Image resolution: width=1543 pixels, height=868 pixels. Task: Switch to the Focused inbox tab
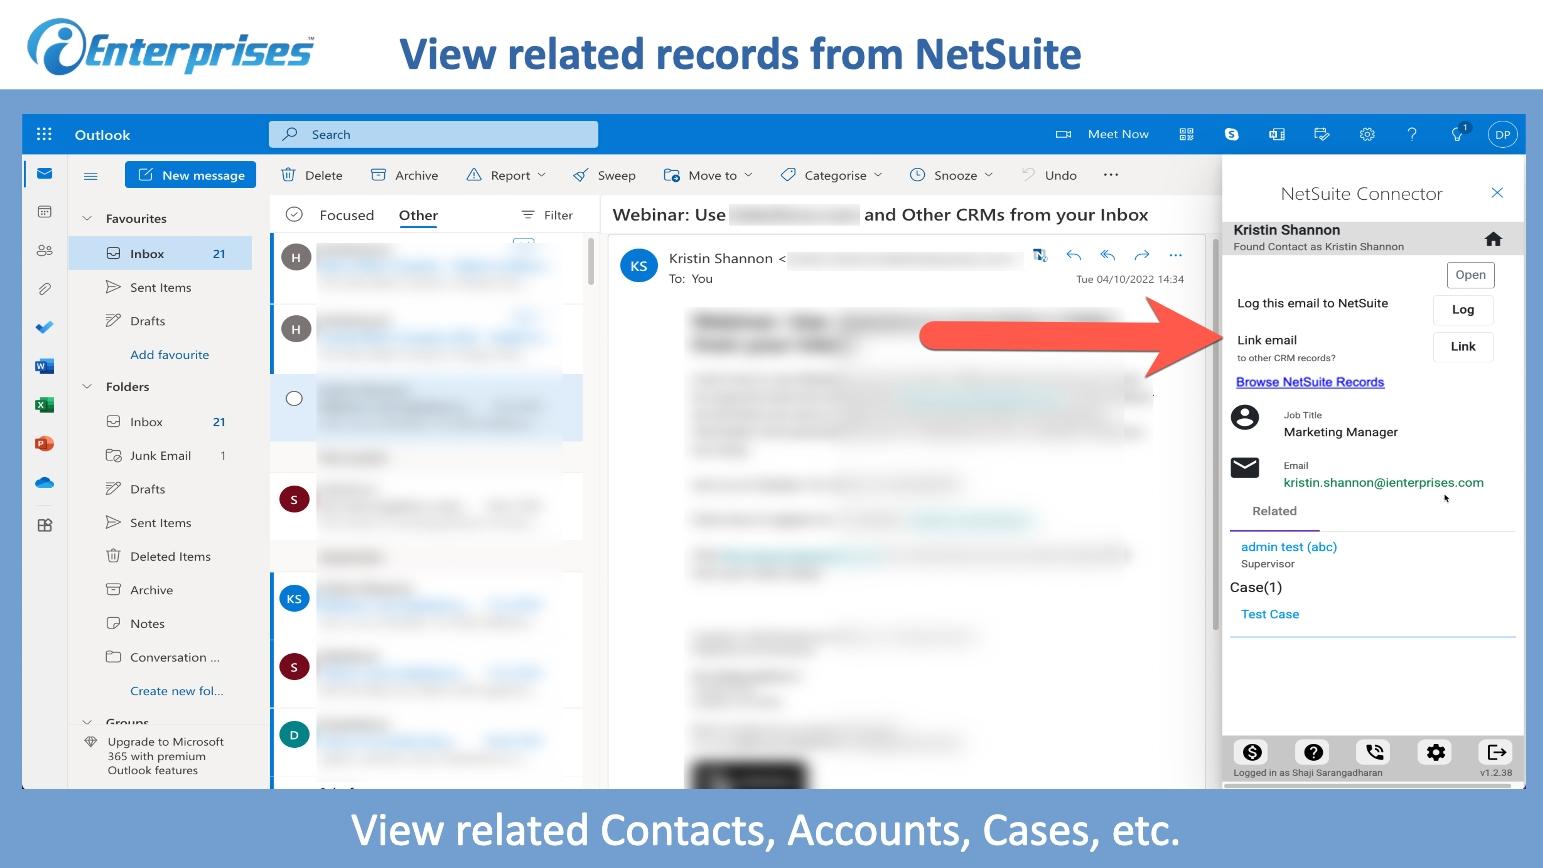coord(346,215)
